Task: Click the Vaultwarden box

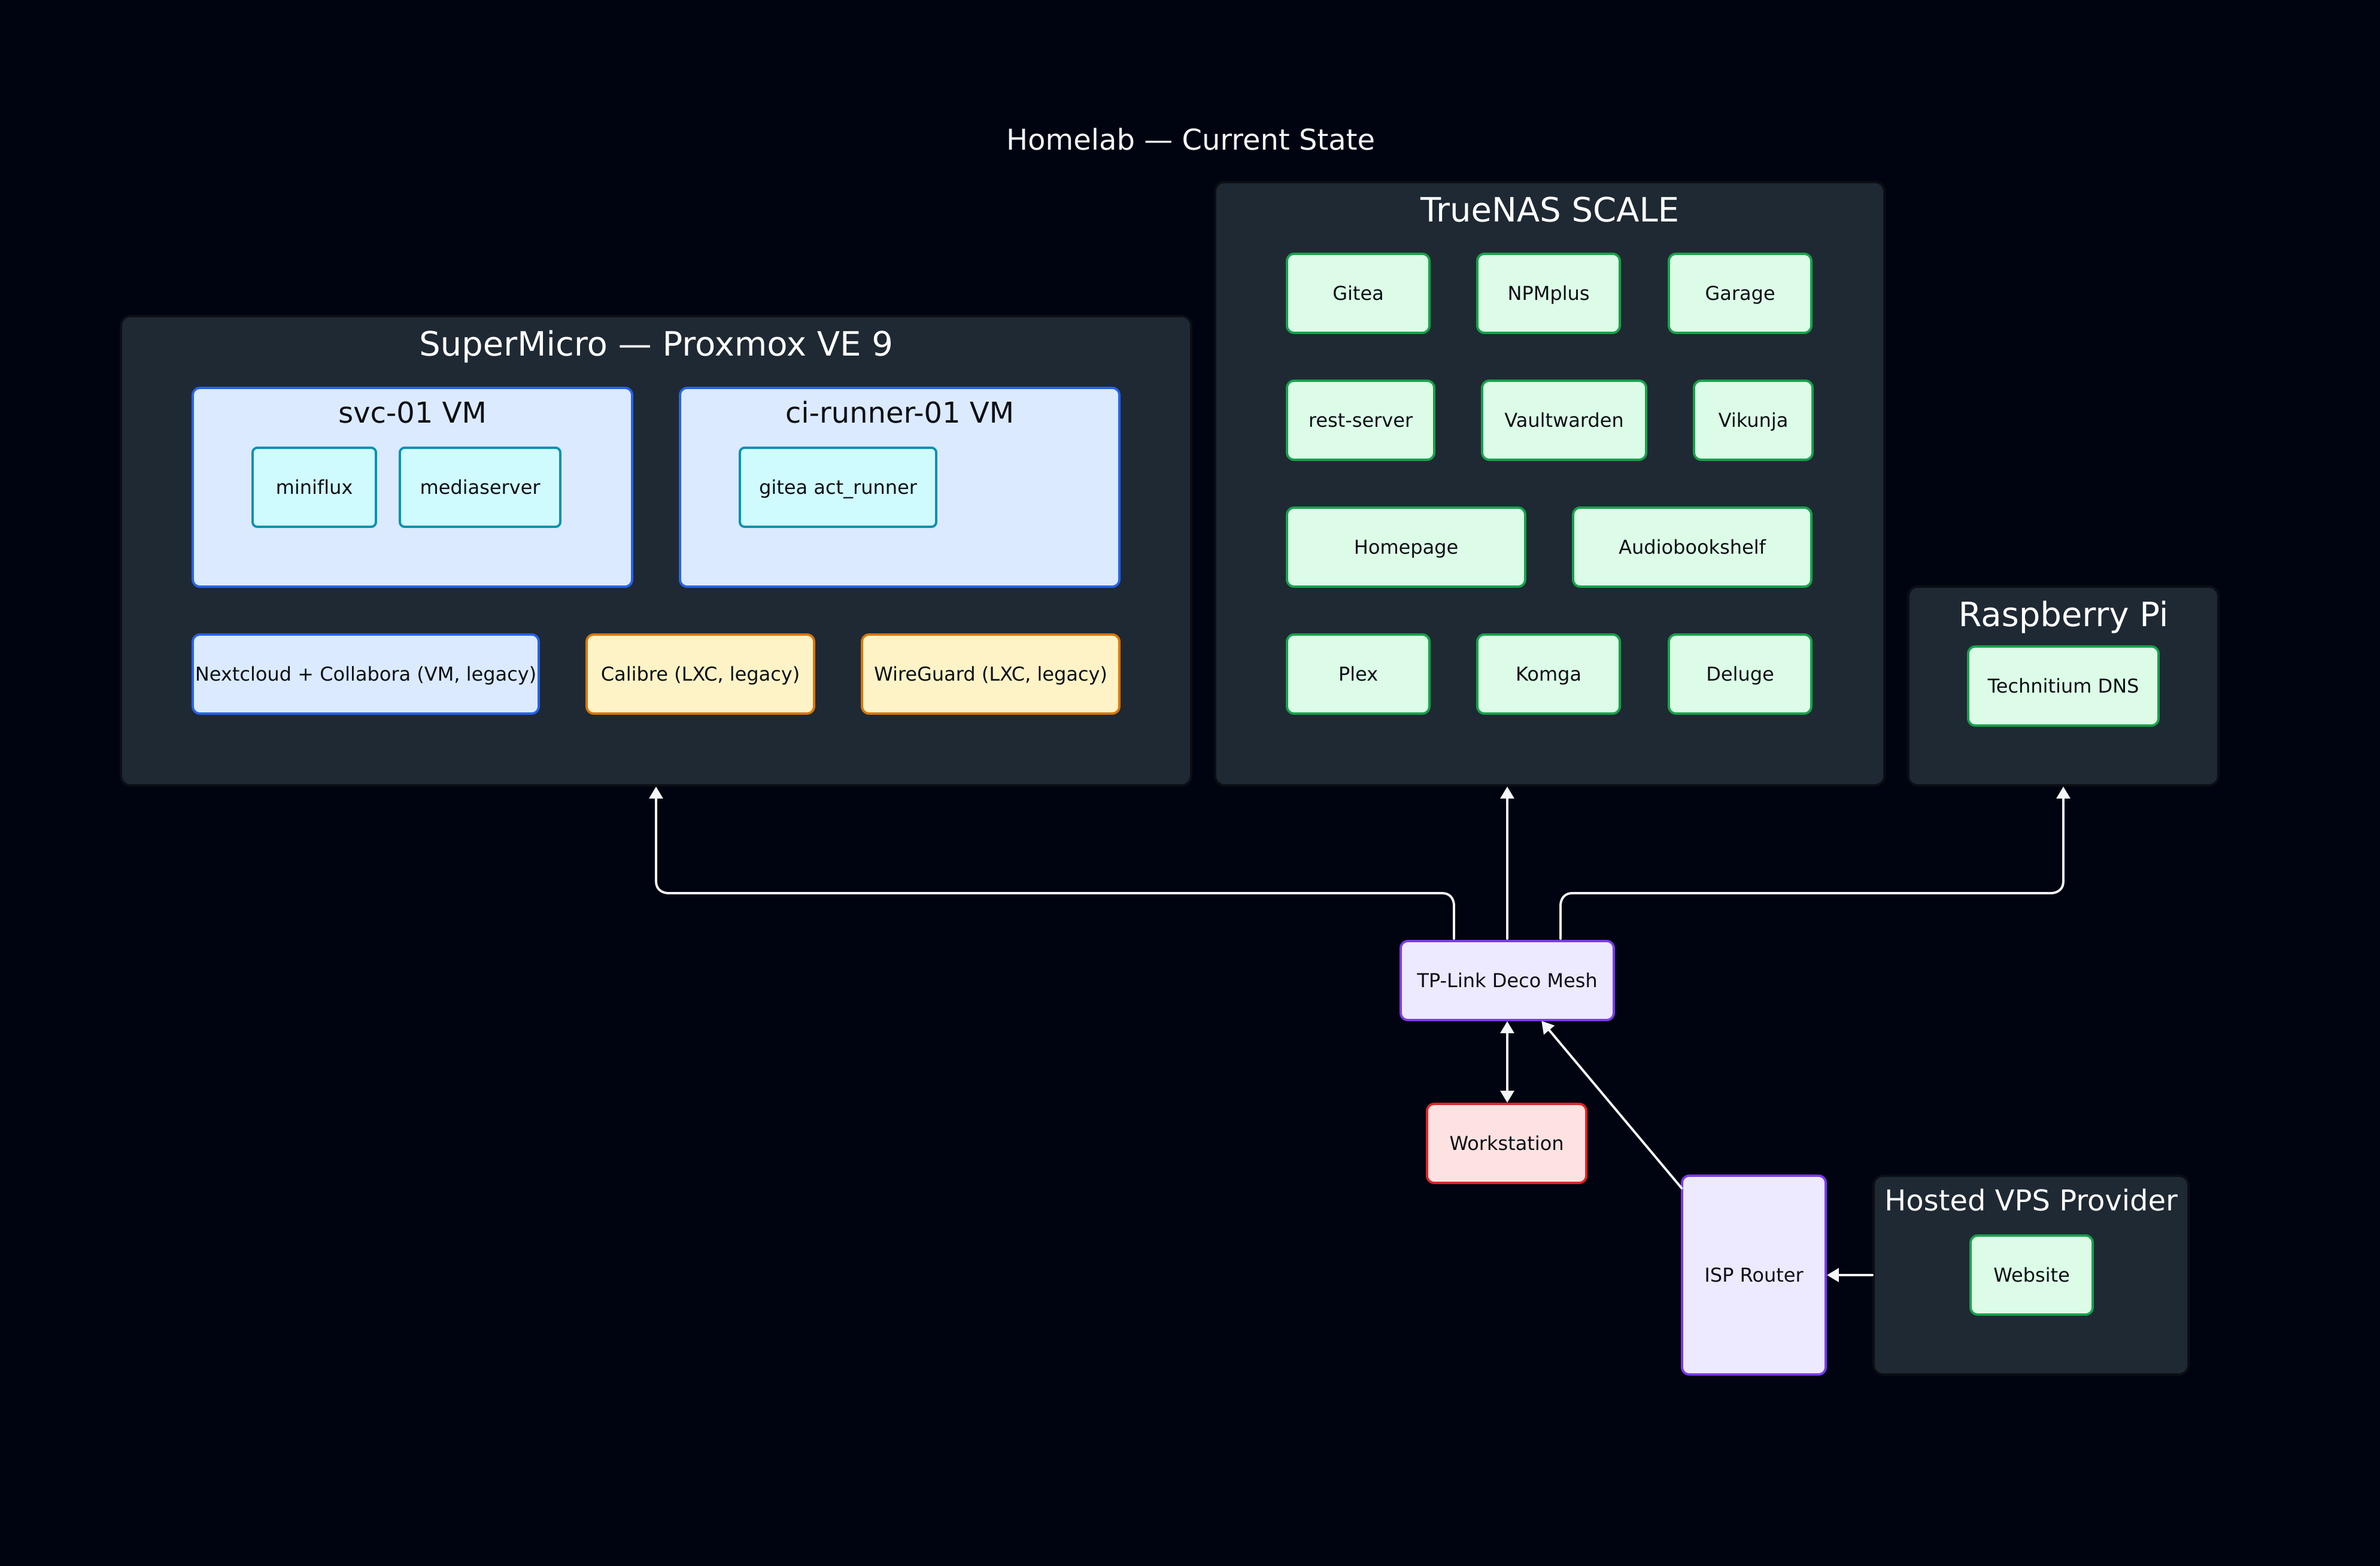Action: click(x=1564, y=420)
